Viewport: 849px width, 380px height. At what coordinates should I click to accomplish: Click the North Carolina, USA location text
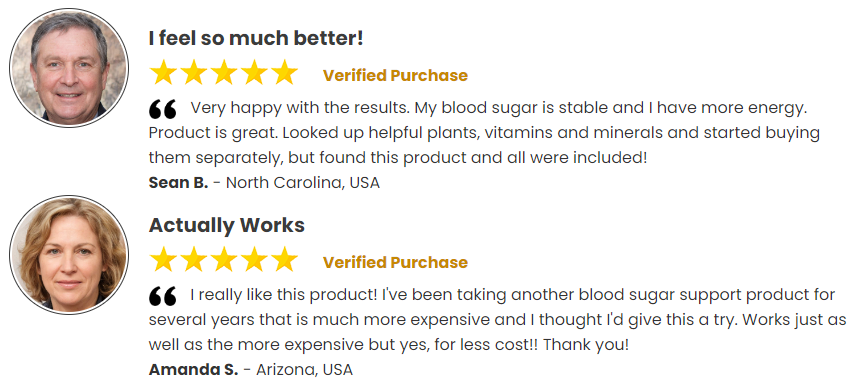click(x=303, y=183)
